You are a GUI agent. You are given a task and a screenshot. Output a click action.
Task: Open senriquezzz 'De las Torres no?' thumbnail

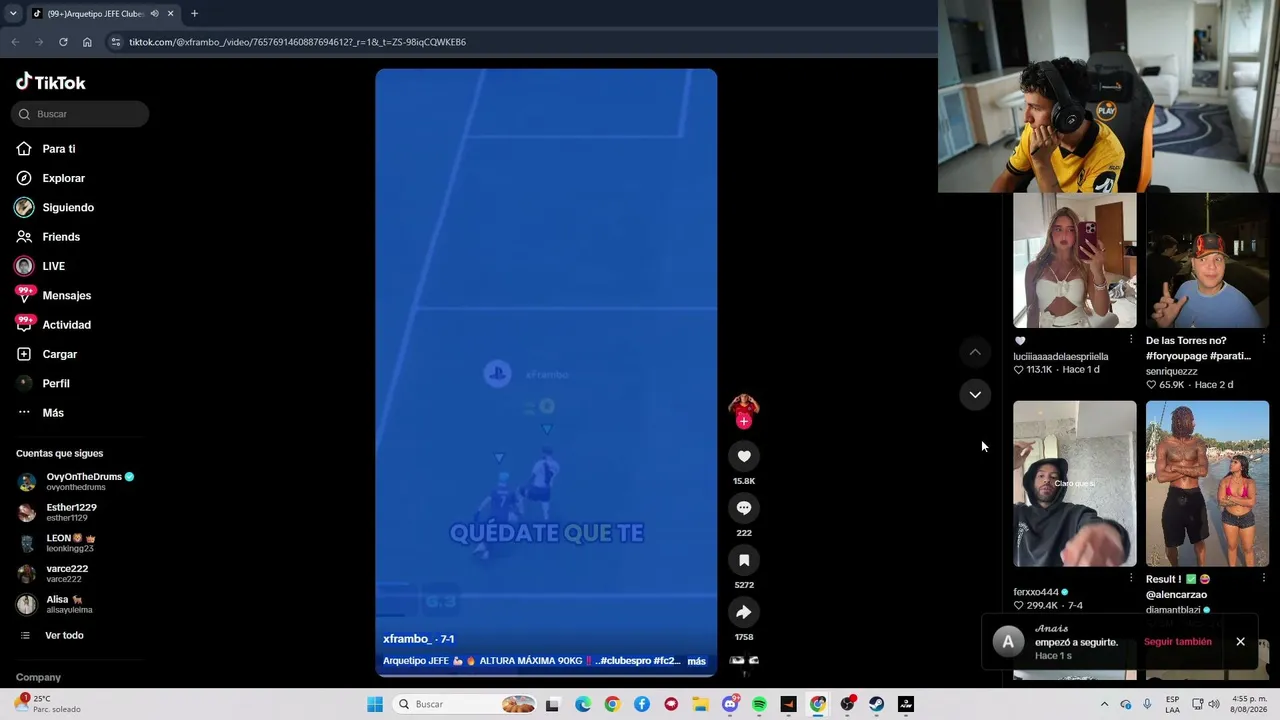1207,260
